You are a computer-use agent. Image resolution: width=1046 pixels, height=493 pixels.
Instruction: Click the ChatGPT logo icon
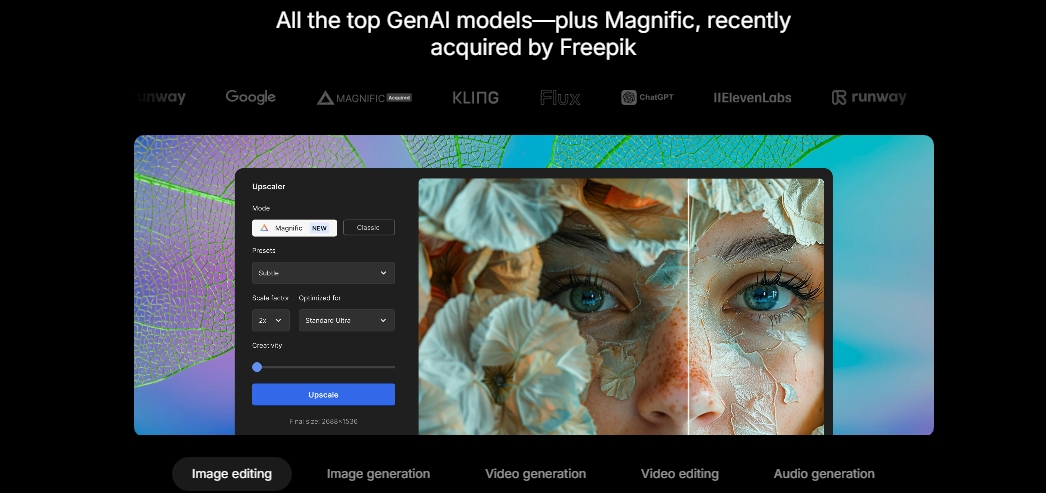(x=628, y=97)
